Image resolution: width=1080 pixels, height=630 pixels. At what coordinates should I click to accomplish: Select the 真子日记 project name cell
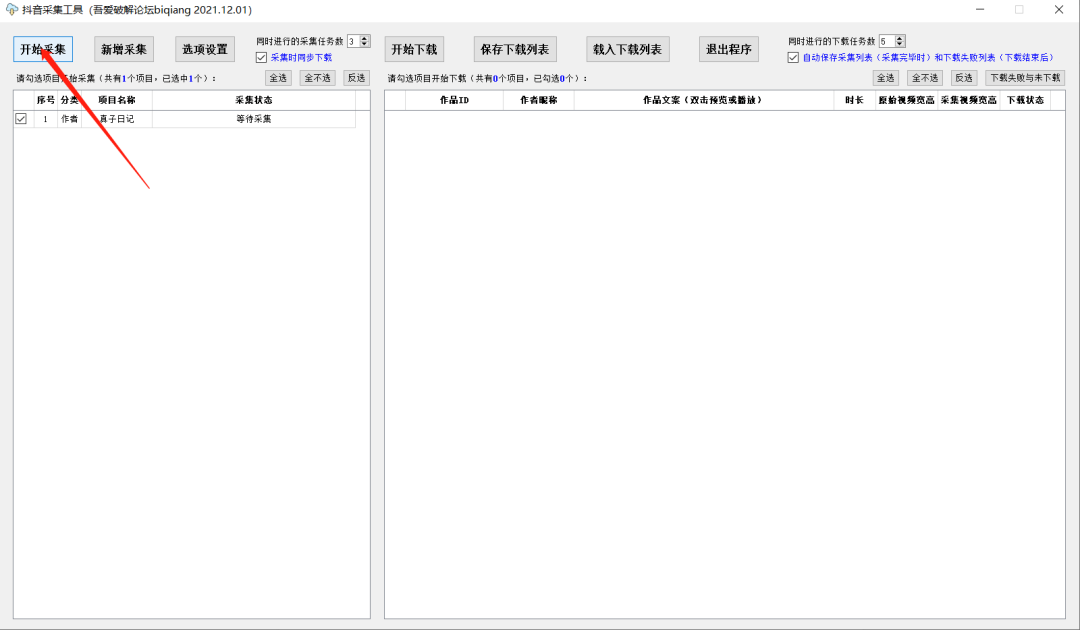[117, 118]
